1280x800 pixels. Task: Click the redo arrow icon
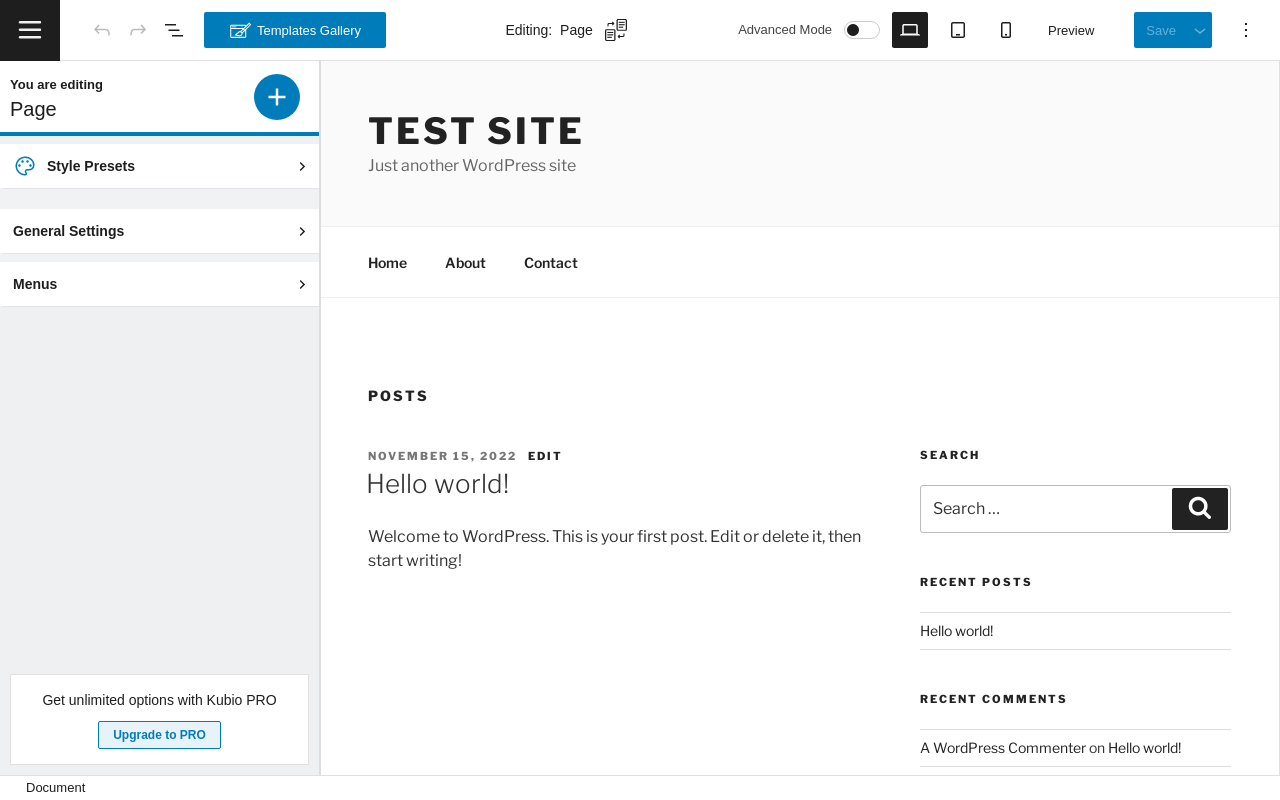point(138,30)
